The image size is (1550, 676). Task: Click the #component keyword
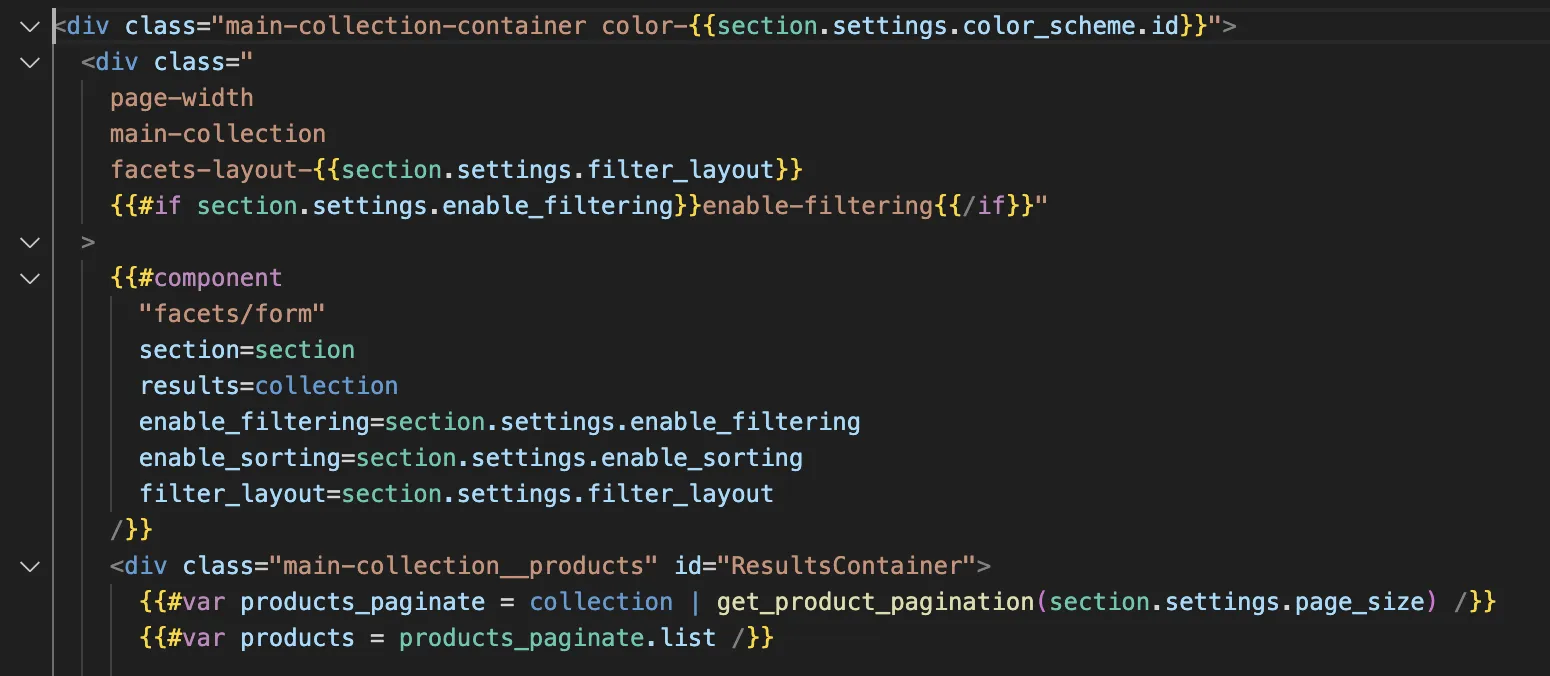[211, 278]
